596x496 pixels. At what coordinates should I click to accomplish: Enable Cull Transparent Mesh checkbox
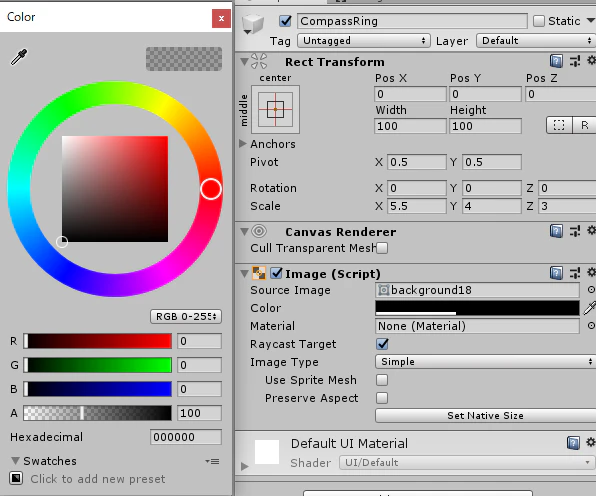pyautogui.click(x=382, y=248)
